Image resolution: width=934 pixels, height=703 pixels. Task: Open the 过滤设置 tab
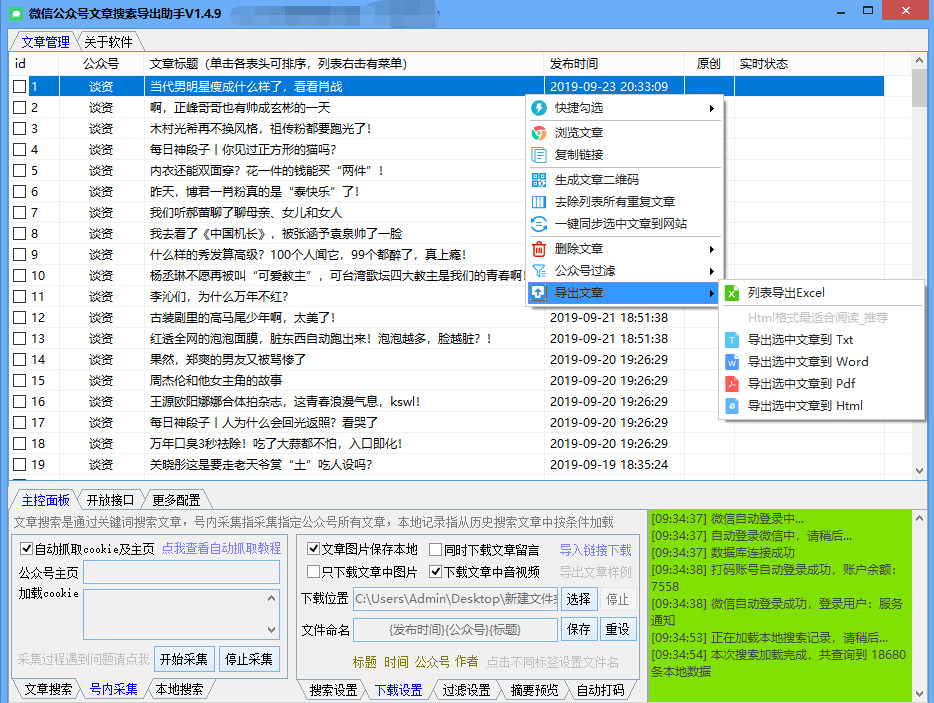(466, 690)
